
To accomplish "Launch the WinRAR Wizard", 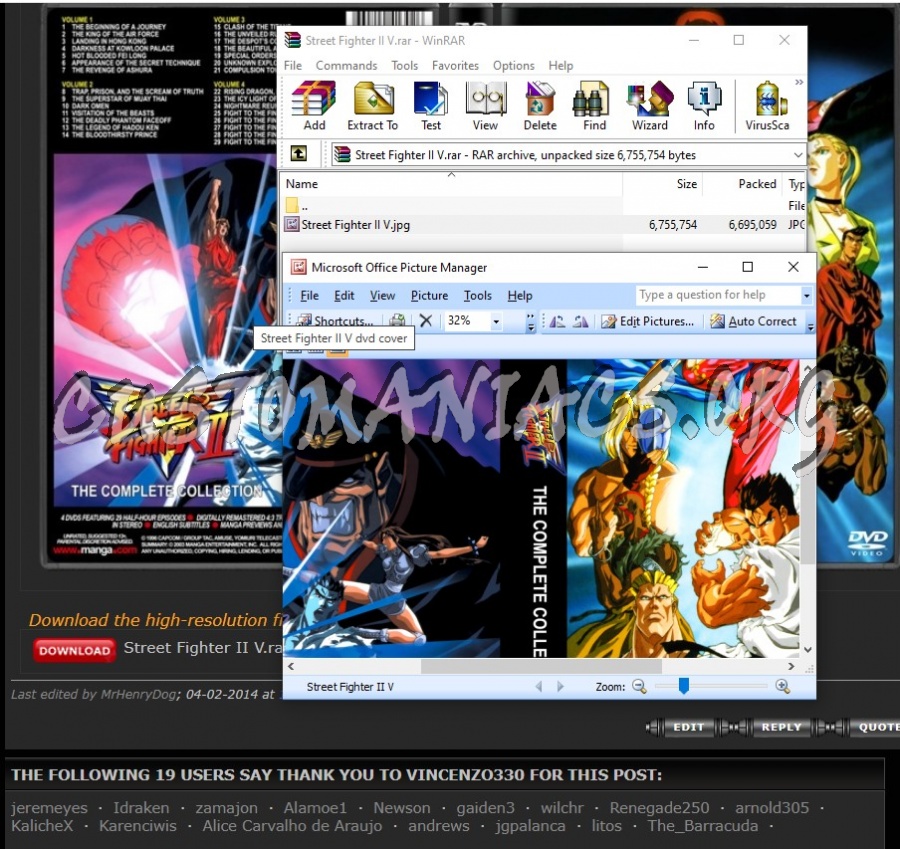I will (649, 106).
